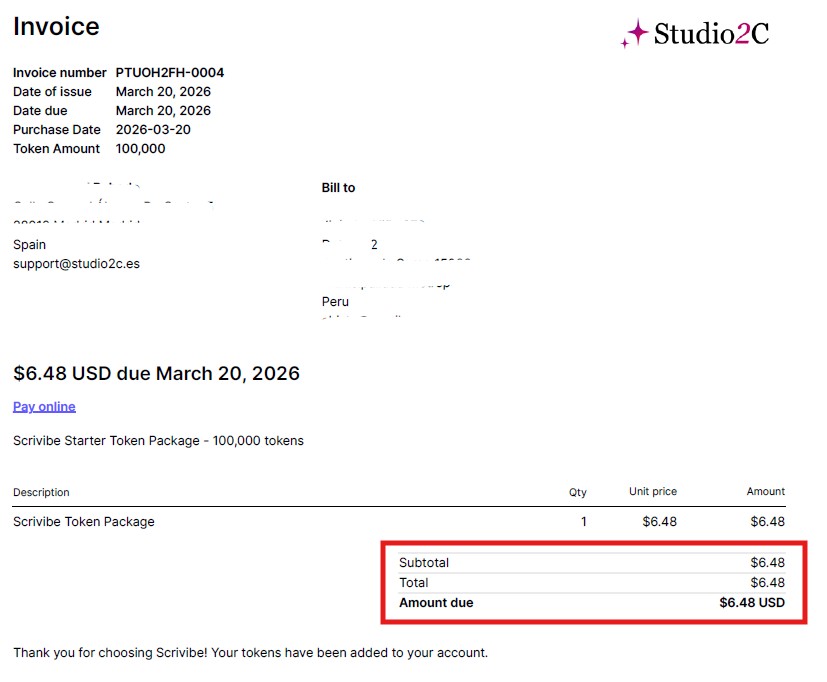The width and height of the screenshot is (827, 682).
Task: Select the Spain country text
Action: [30, 245]
